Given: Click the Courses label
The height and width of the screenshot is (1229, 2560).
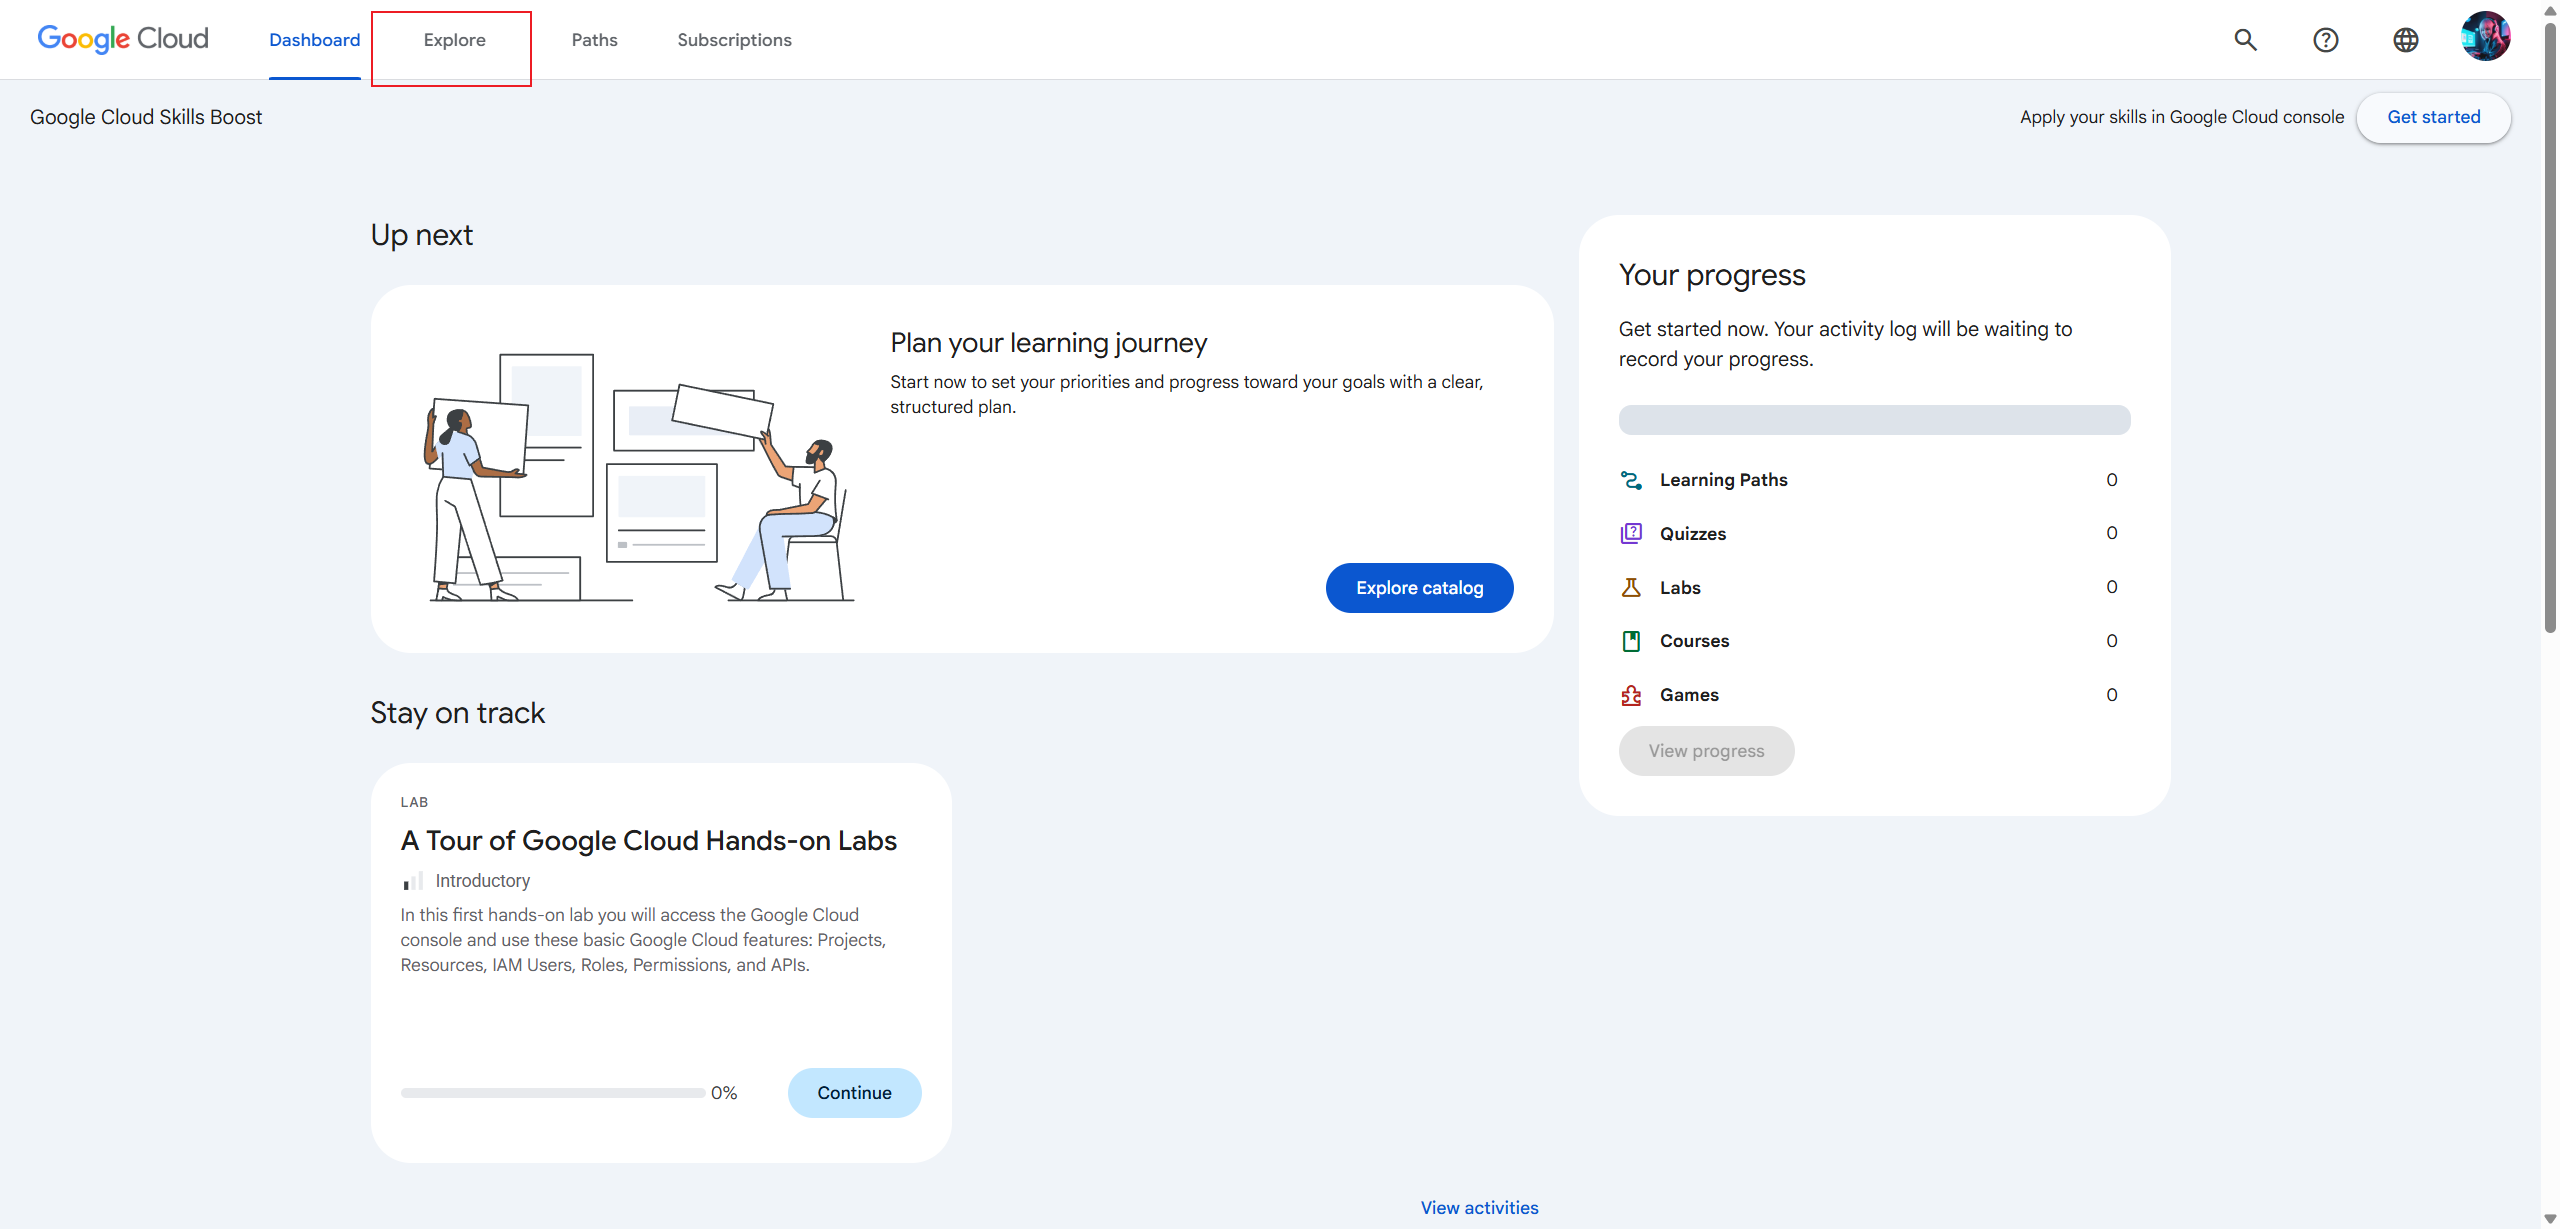Looking at the screenshot, I should 1695,641.
